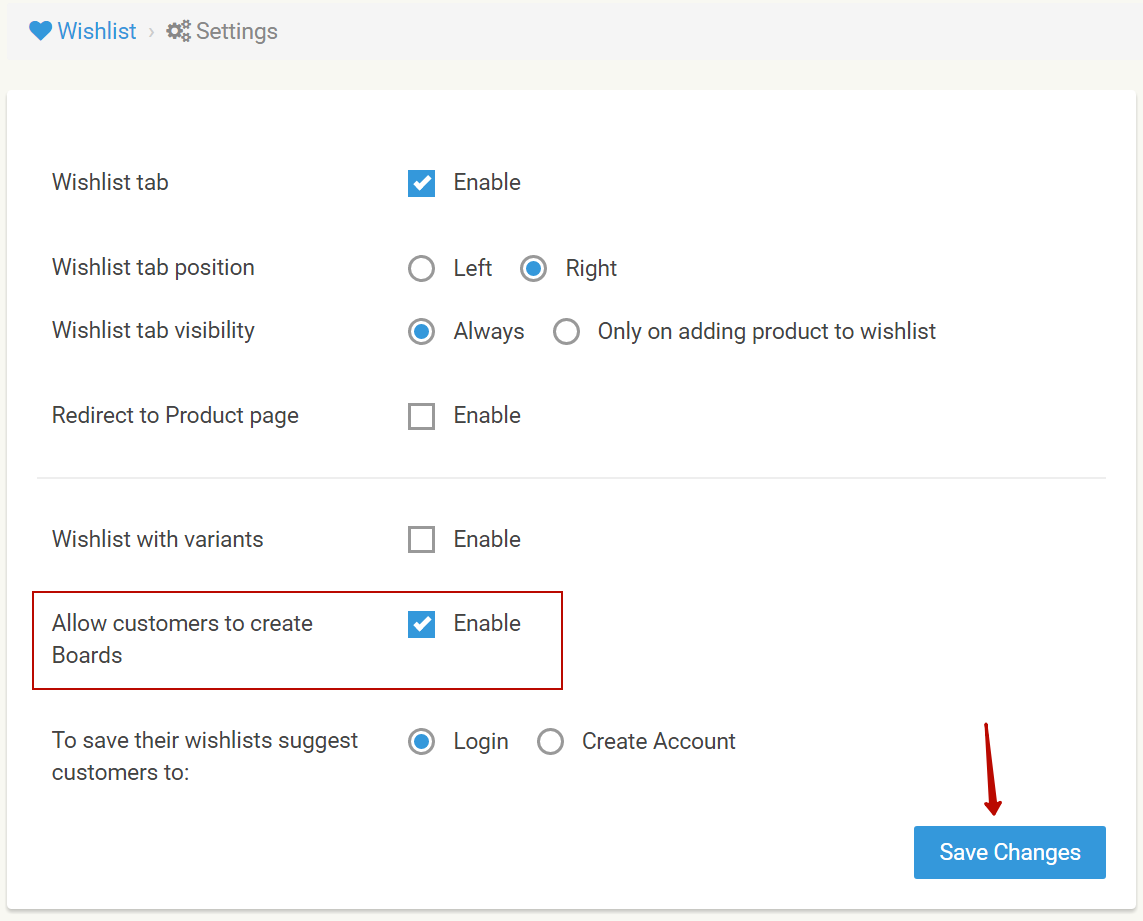
Task: Choose Always for Wishlist tab visibility
Action: [421, 331]
